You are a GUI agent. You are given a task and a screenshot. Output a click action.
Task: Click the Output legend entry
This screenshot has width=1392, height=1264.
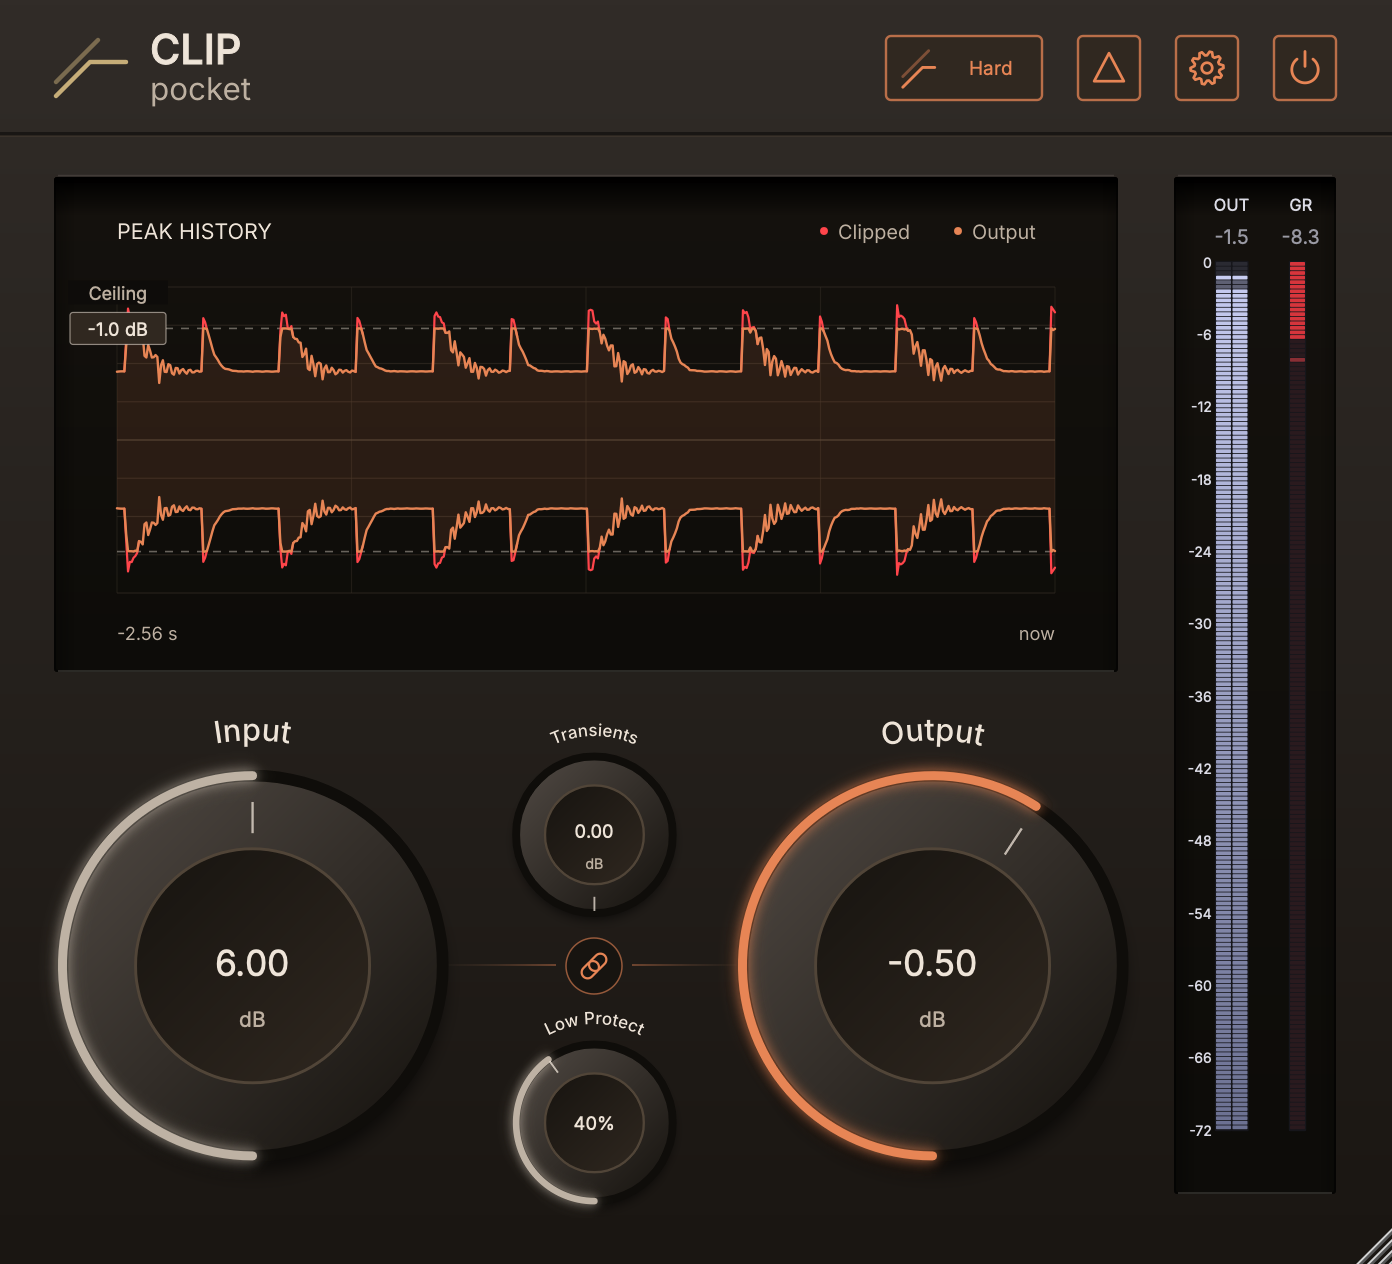click(994, 232)
